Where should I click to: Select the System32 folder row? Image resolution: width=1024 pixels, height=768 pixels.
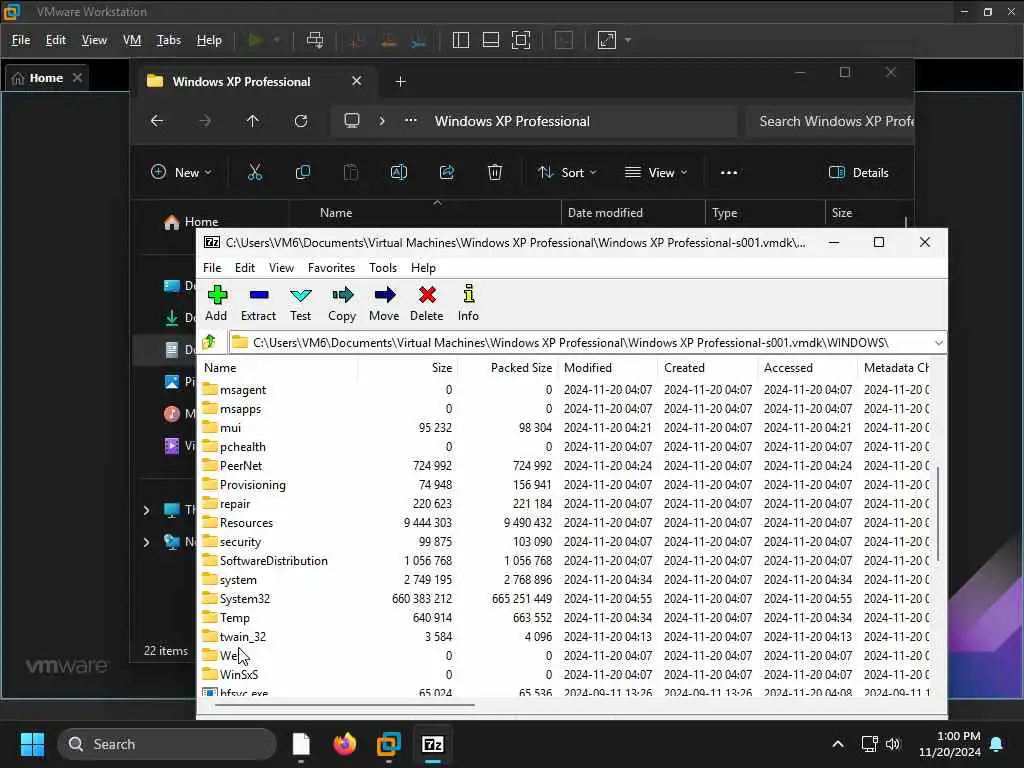(x=566, y=598)
